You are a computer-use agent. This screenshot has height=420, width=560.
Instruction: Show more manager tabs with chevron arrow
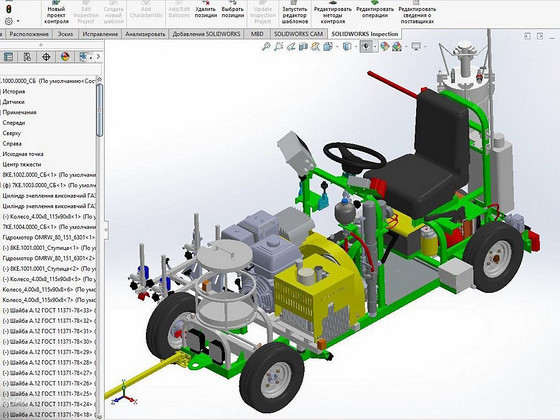(x=98, y=57)
